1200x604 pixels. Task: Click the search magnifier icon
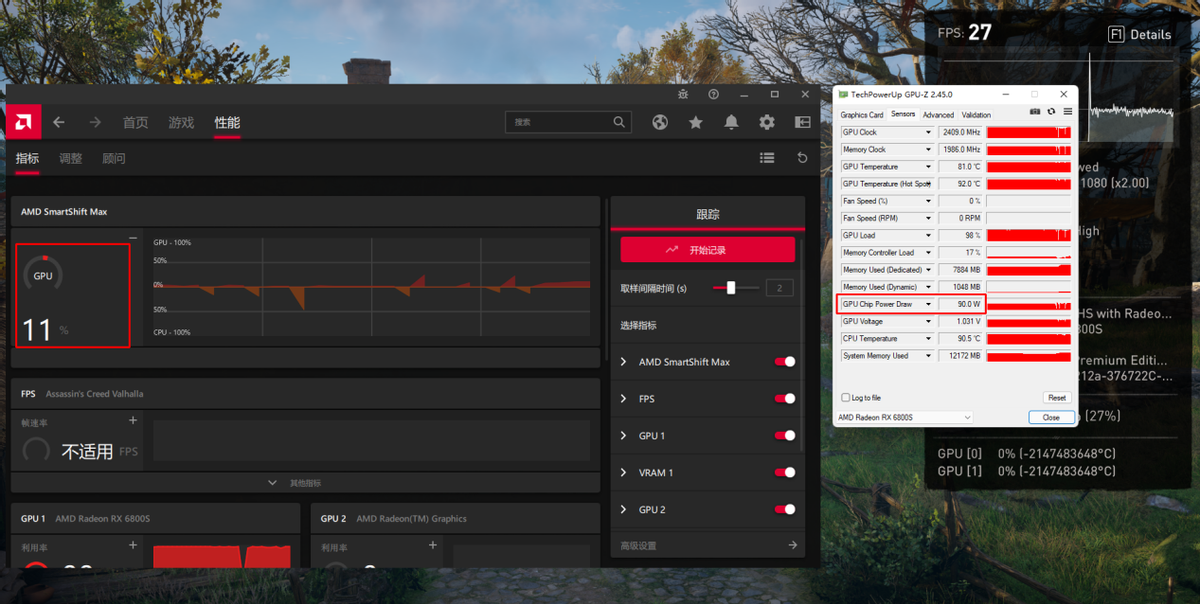[x=620, y=122]
